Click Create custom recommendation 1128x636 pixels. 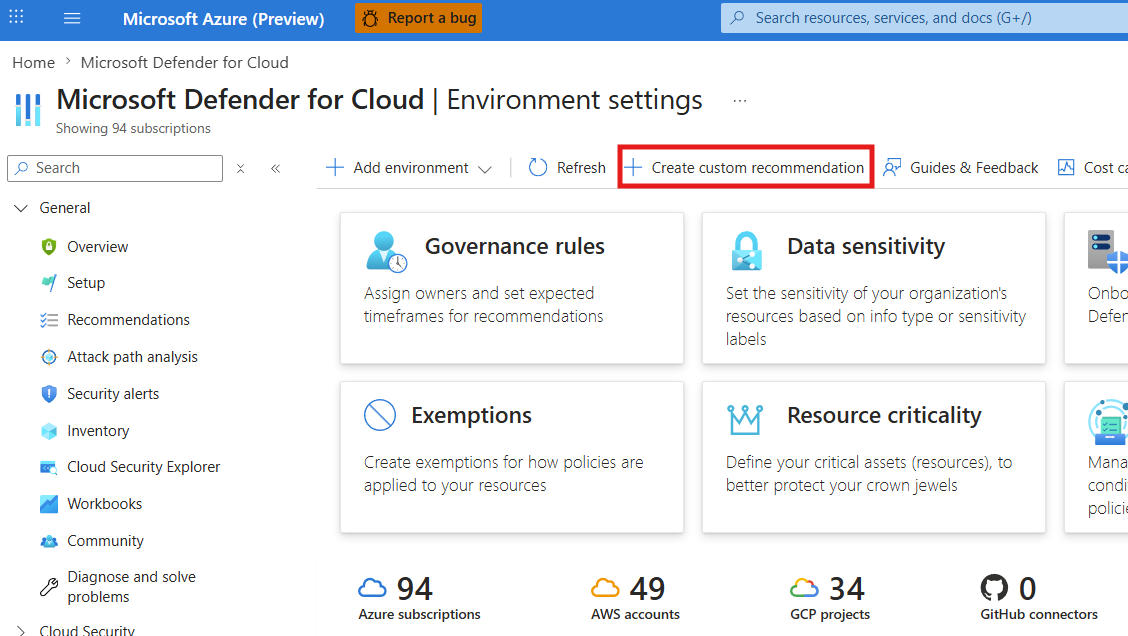click(x=745, y=168)
